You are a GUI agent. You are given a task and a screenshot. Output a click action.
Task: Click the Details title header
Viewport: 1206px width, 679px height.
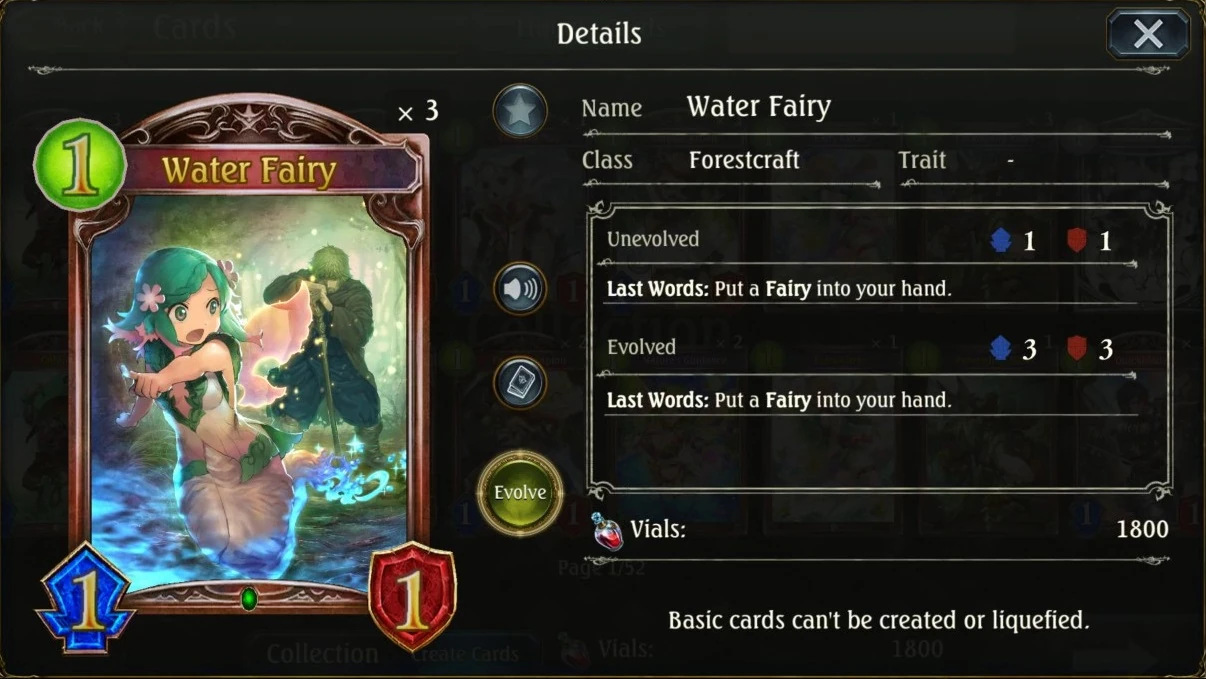(599, 33)
